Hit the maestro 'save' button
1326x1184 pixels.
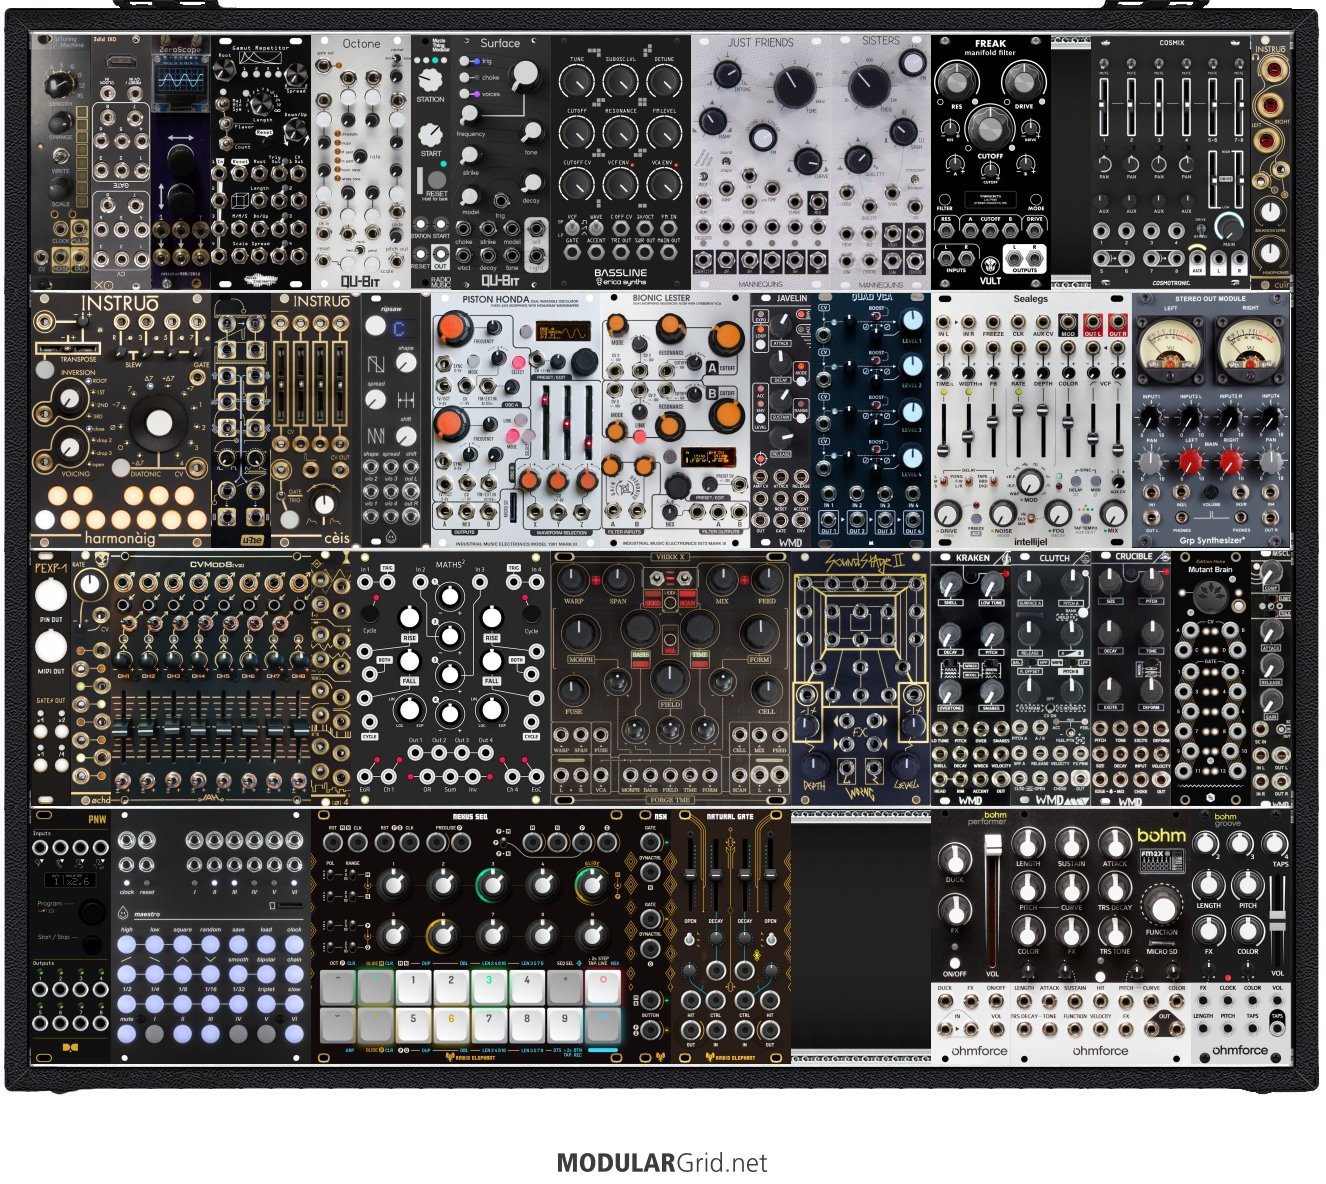[238, 945]
